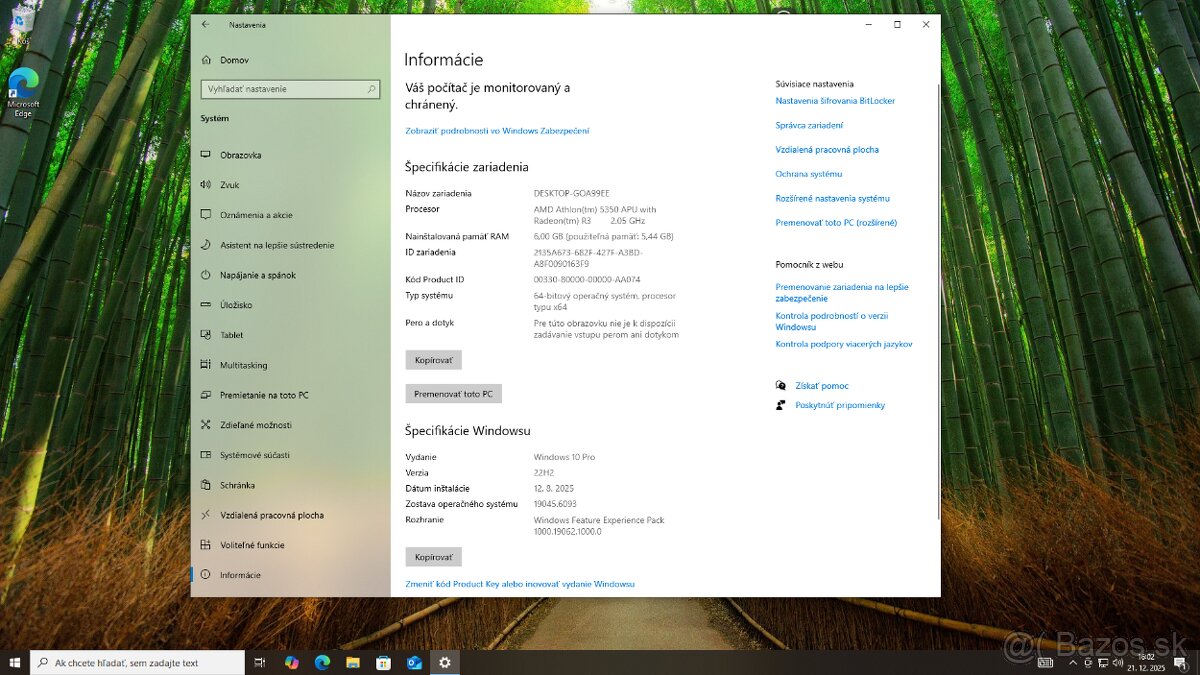The height and width of the screenshot is (675, 1200).
Task: Click the Domov home icon
Action: click(206, 60)
